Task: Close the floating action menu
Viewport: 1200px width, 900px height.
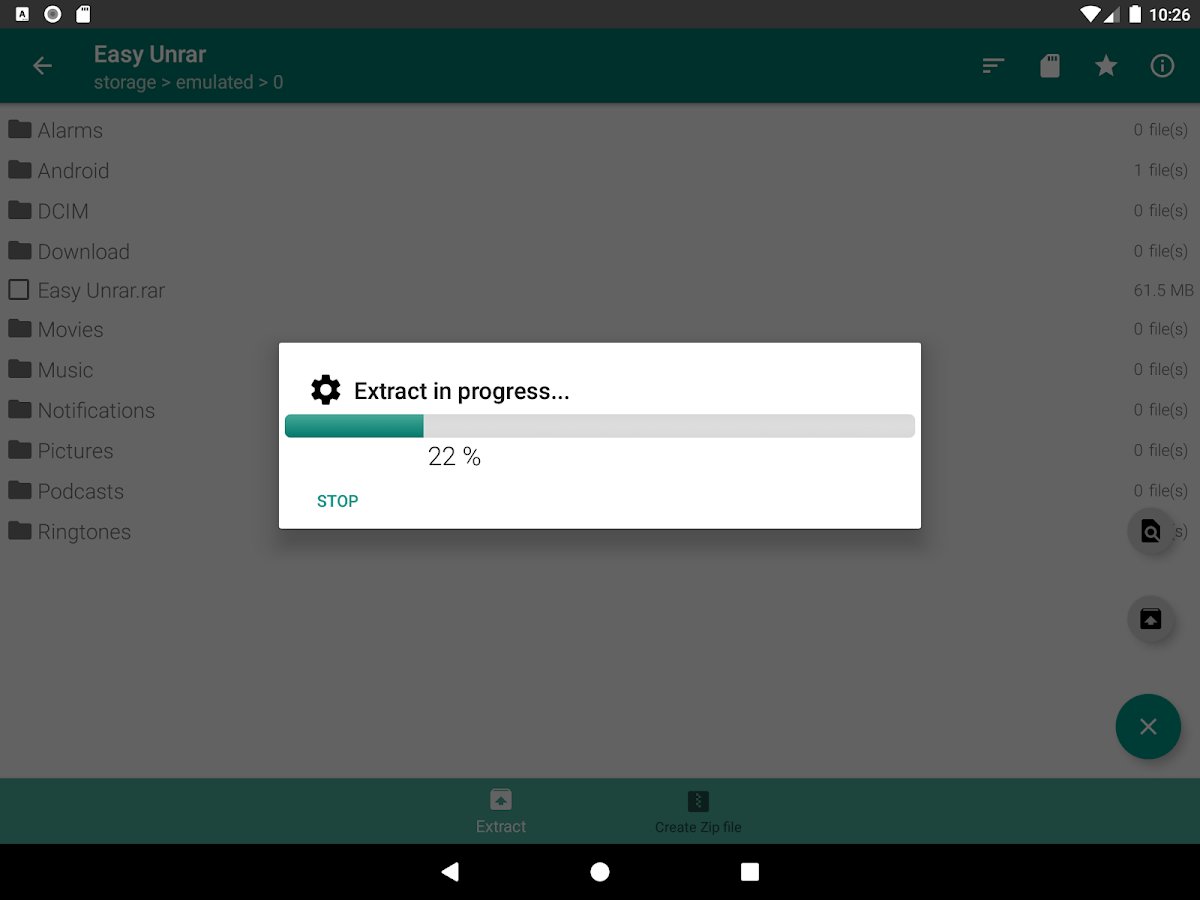Action: coord(1148,727)
